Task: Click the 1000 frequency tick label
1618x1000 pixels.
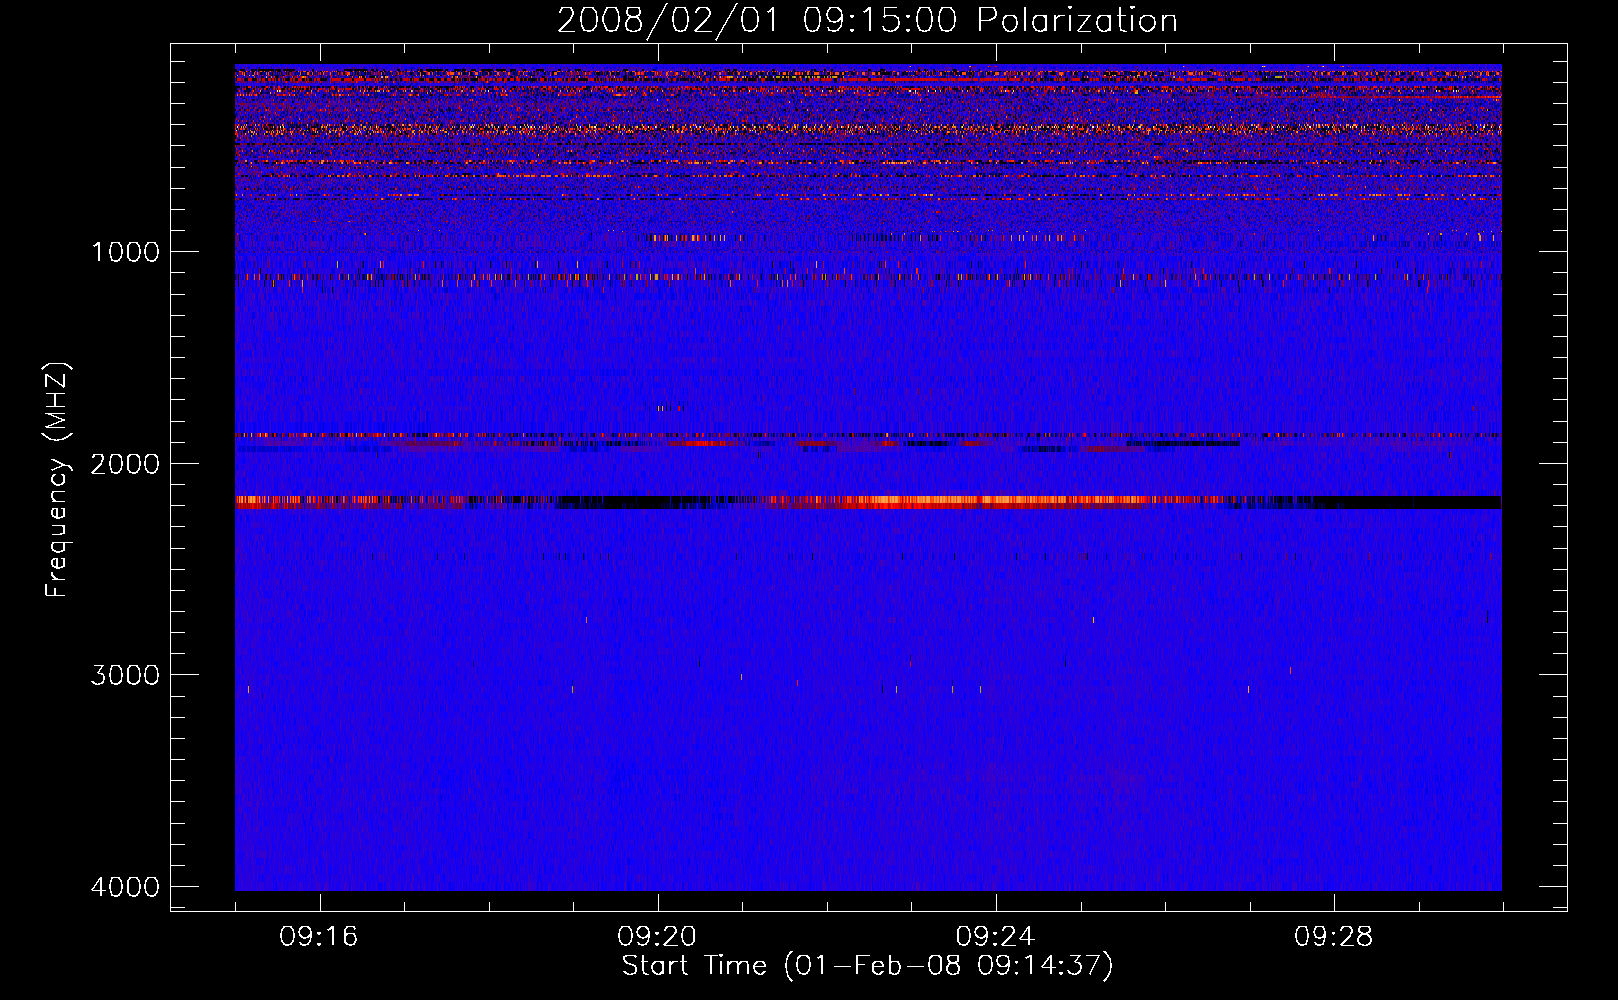Action: pyautogui.click(x=125, y=252)
